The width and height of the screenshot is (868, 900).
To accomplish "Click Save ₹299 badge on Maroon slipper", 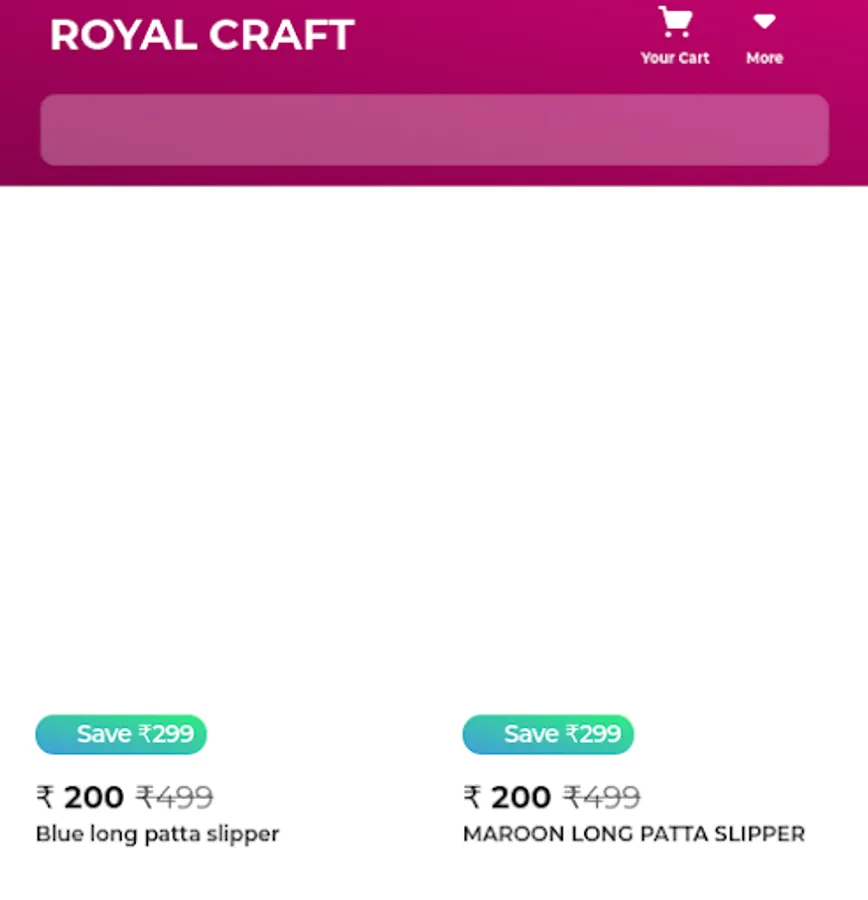I will coord(548,734).
